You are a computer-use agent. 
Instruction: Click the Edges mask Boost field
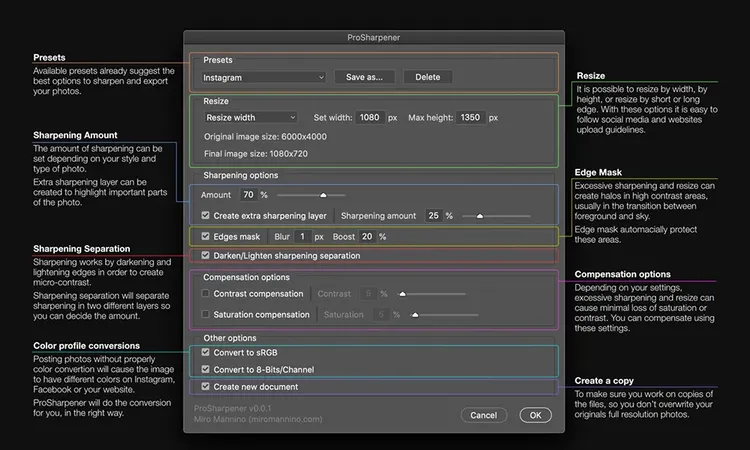coord(367,237)
